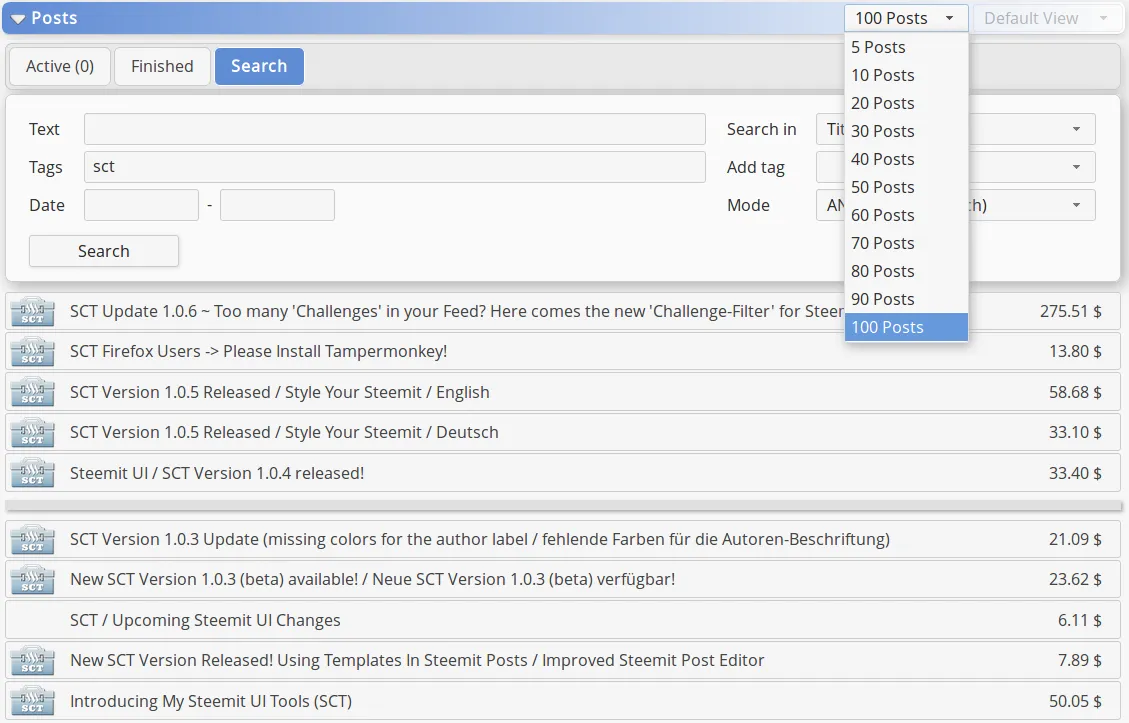1129x723 pixels.
Task: Select 70 Posts option
Action: click(x=906, y=243)
